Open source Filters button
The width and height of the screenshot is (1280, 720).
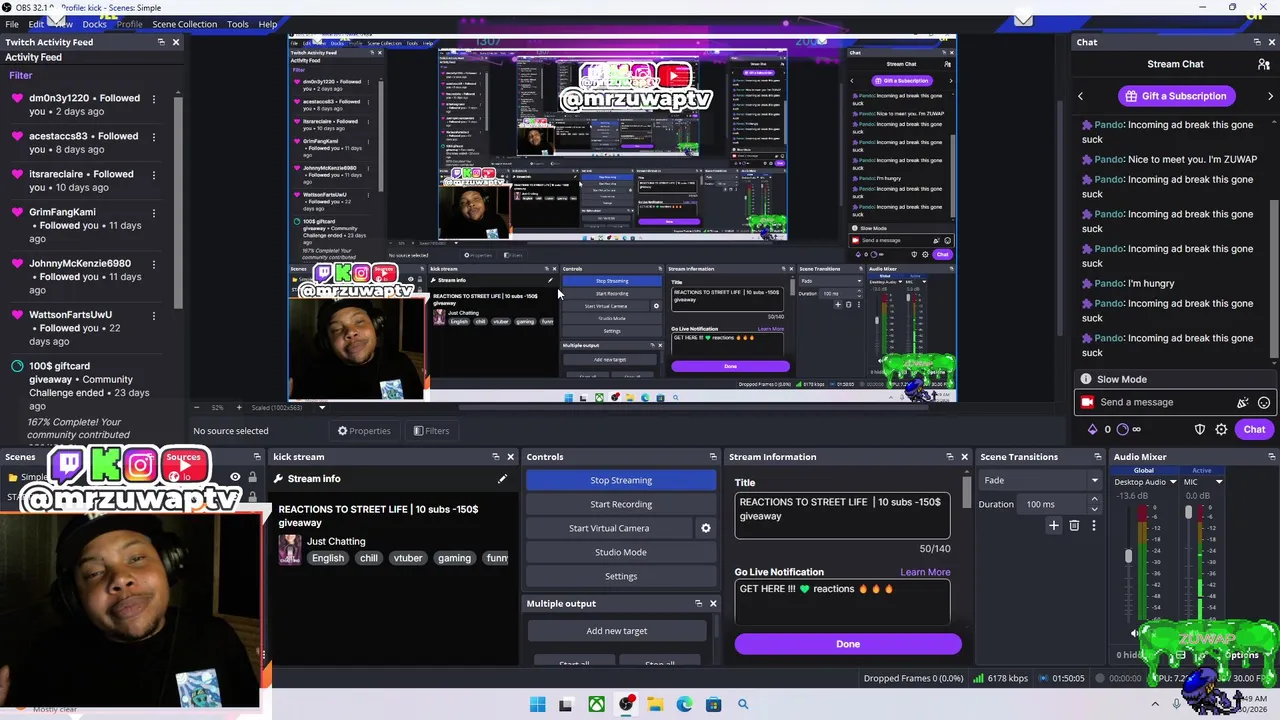tap(431, 431)
